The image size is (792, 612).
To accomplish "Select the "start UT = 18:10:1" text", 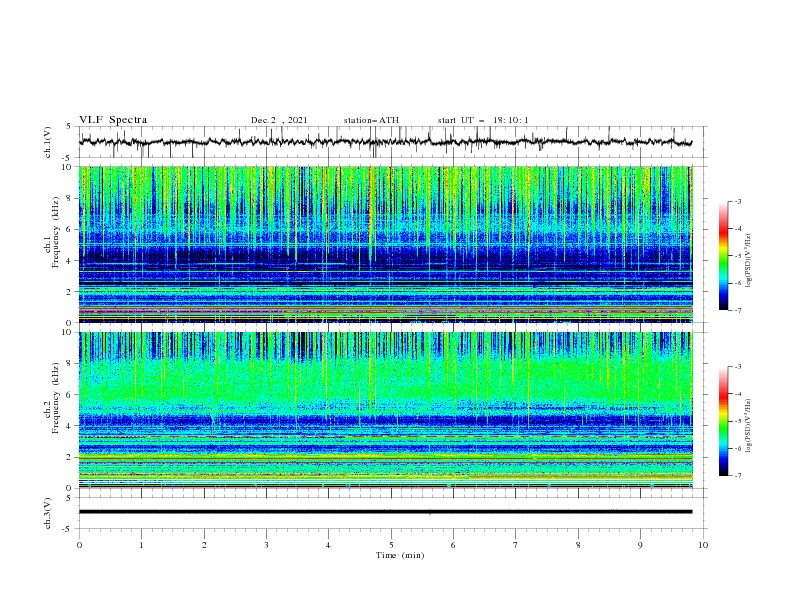I will (483, 120).
